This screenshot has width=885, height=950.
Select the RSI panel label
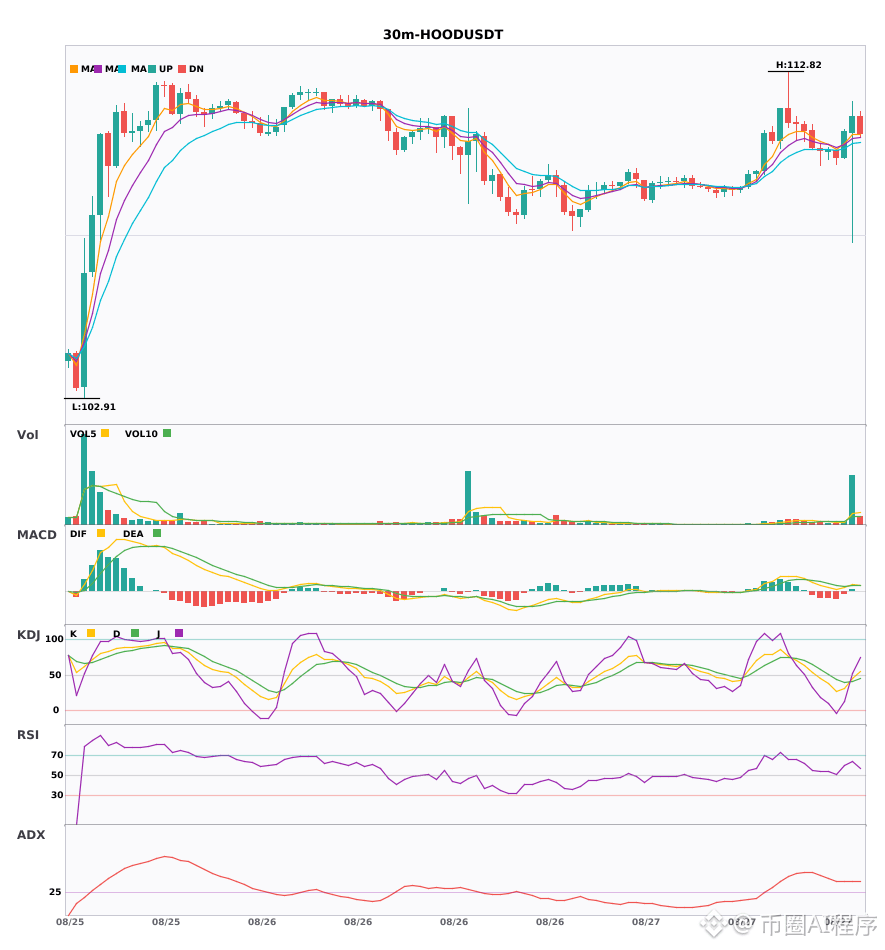coord(28,735)
